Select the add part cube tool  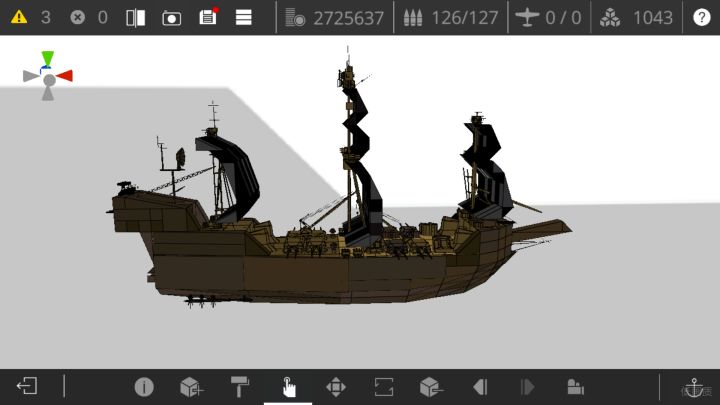[191, 386]
